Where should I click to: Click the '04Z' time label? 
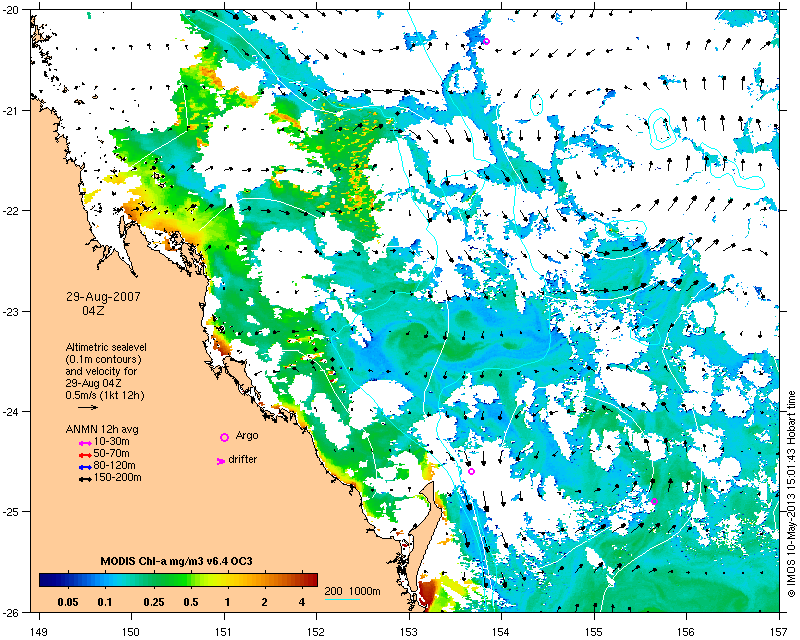pos(93,310)
